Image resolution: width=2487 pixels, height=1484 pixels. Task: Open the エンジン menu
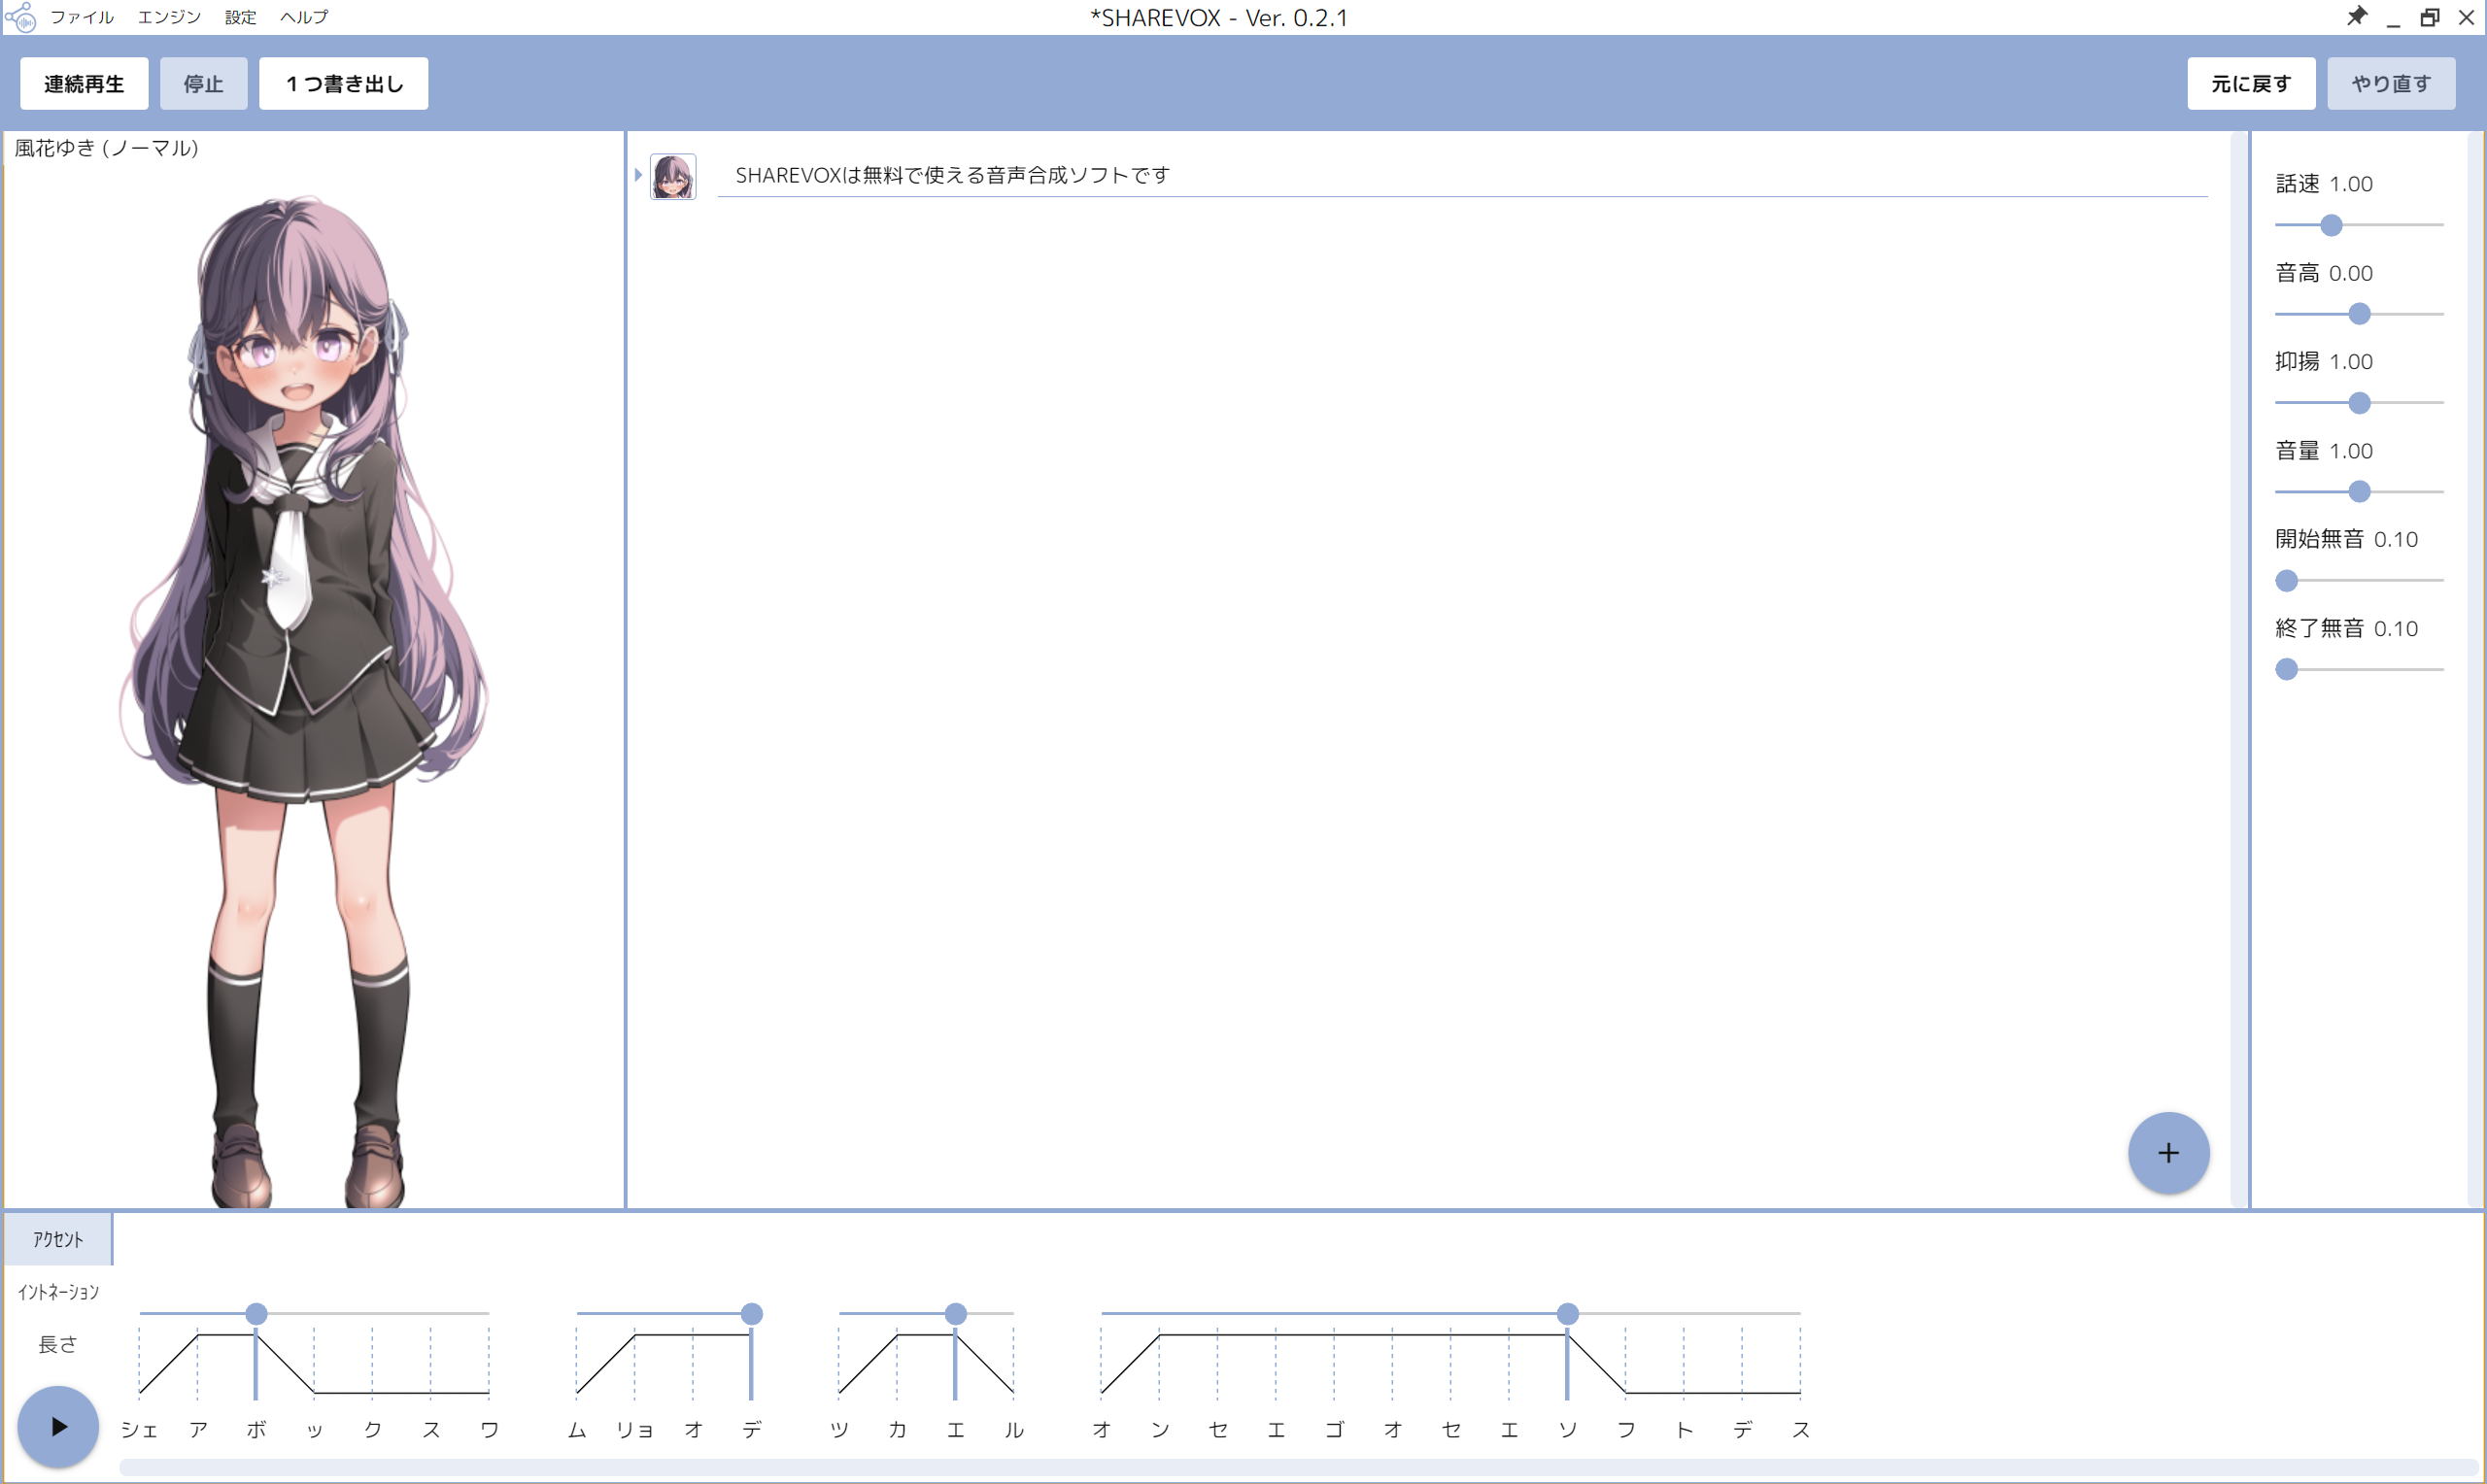(169, 17)
